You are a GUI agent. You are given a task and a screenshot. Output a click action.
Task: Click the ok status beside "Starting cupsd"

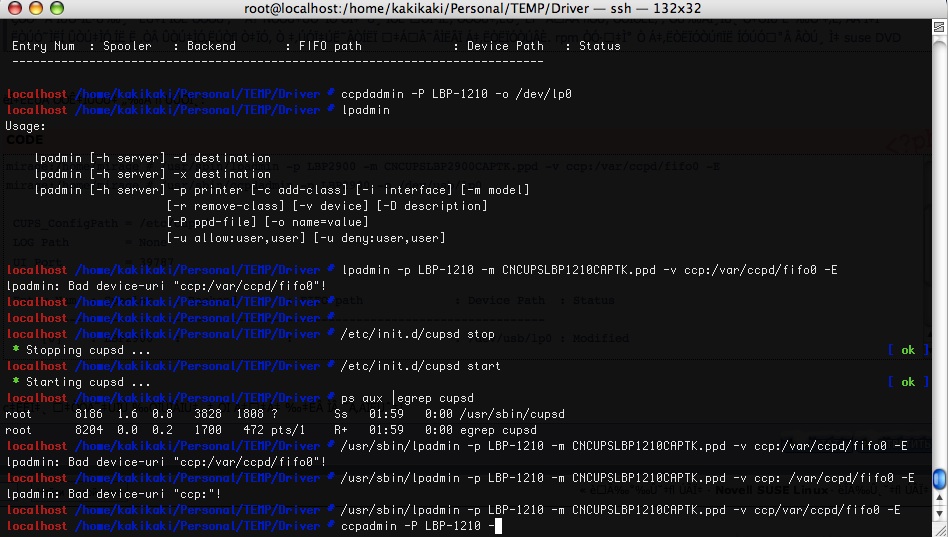pos(908,382)
